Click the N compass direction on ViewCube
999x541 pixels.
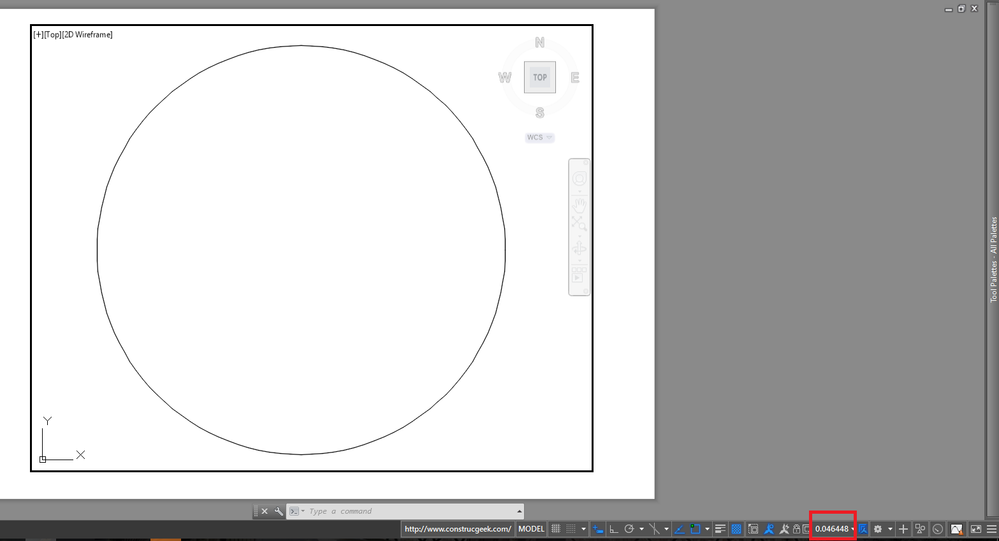[x=540, y=43]
